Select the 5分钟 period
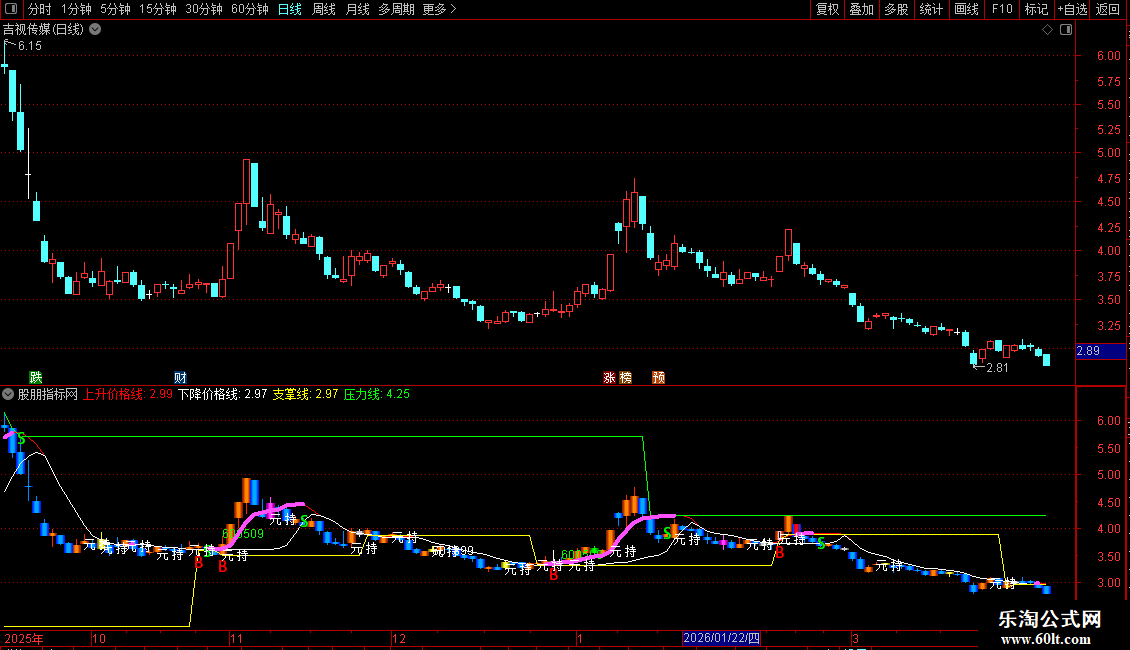Screen dimensions: 1130x650 (x=115, y=9)
